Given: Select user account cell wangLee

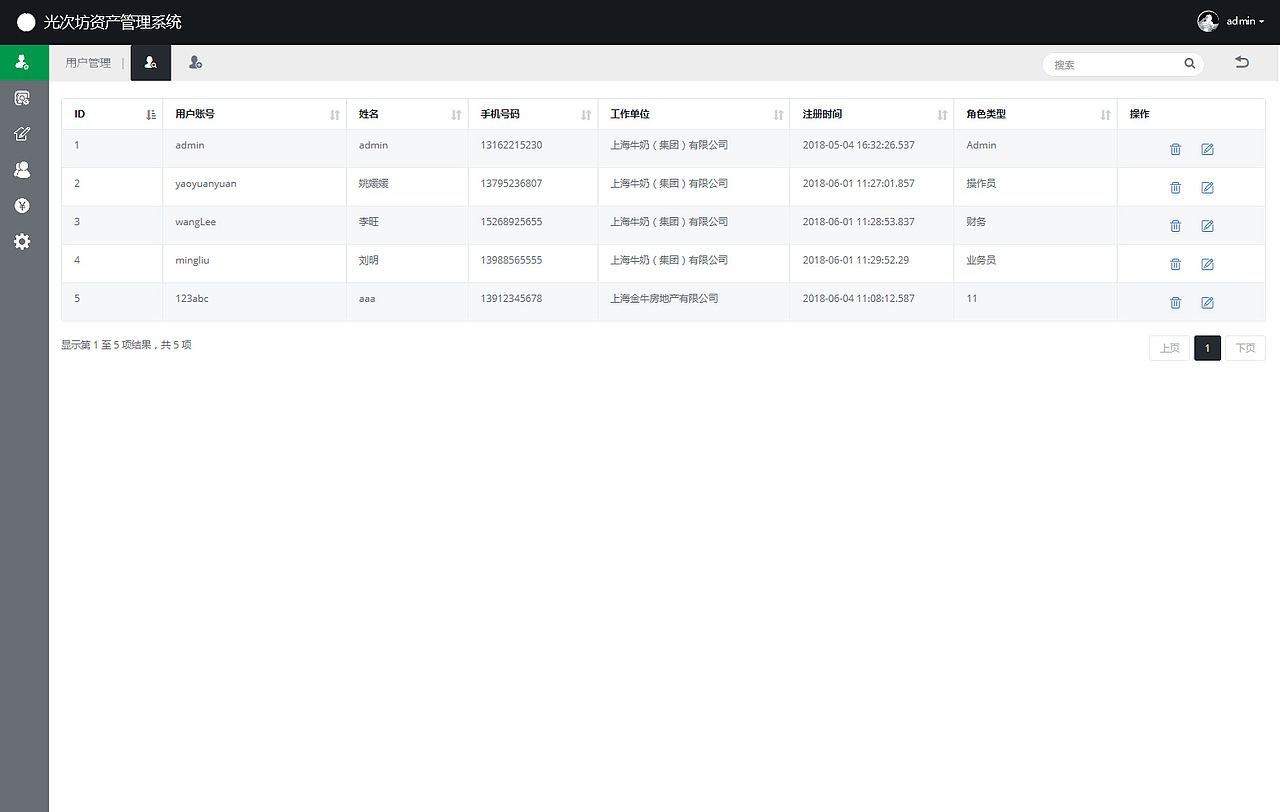Looking at the screenshot, I should (195, 222).
